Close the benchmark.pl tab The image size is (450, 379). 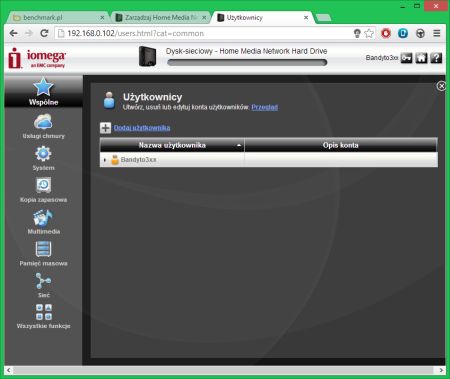click(x=102, y=17)
